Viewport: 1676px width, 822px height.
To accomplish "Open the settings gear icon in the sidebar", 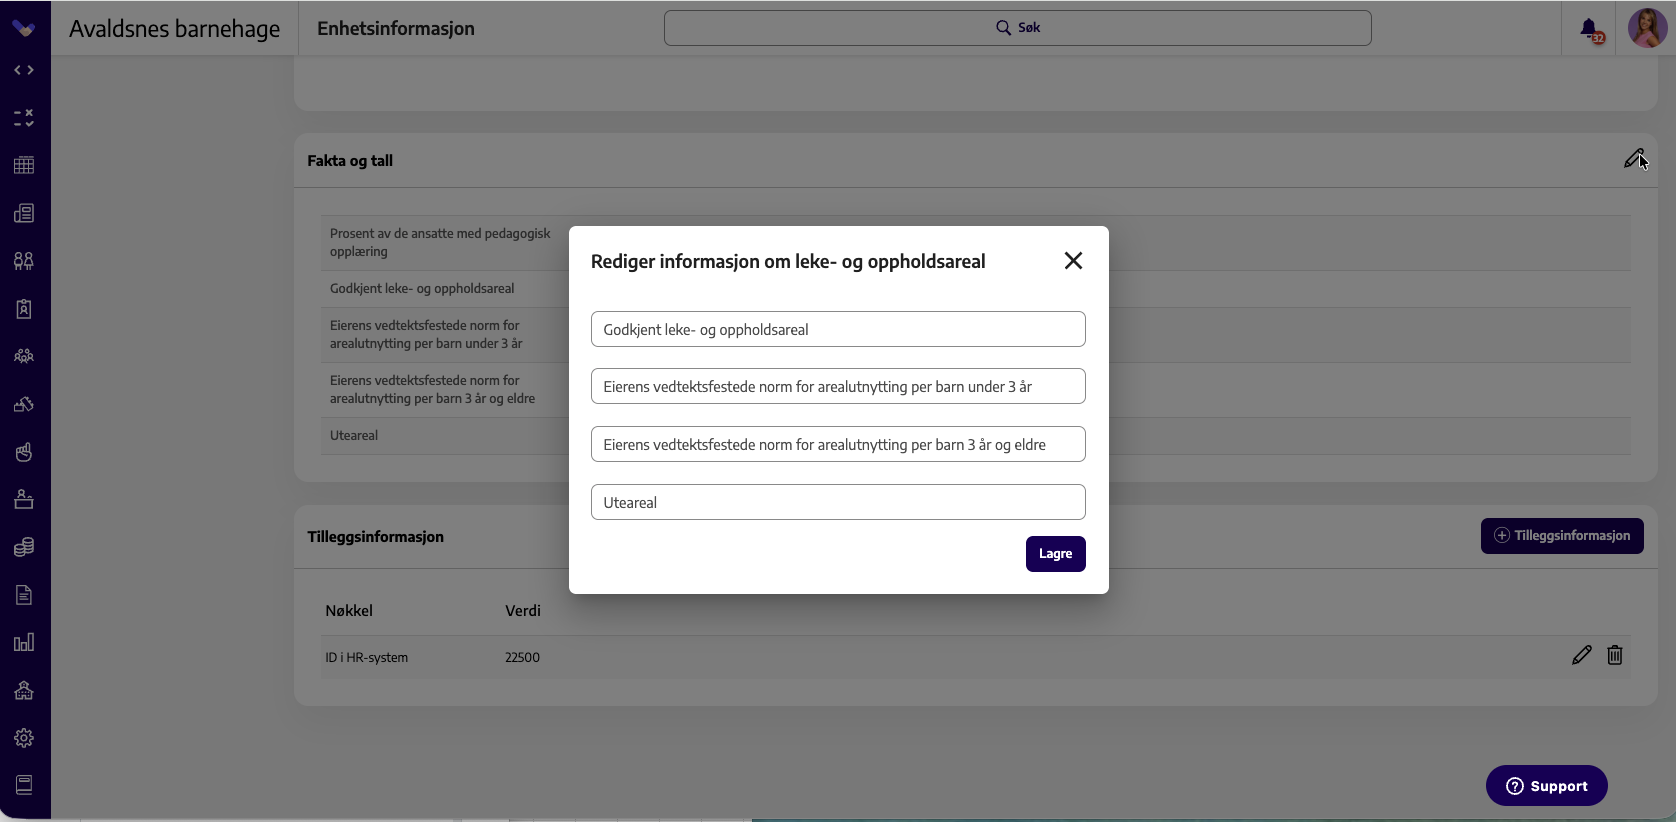I will coord(24,738).
